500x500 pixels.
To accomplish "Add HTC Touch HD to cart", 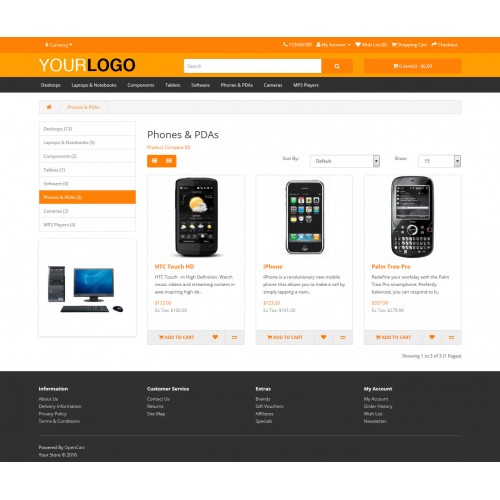I will tap(176, 337).
